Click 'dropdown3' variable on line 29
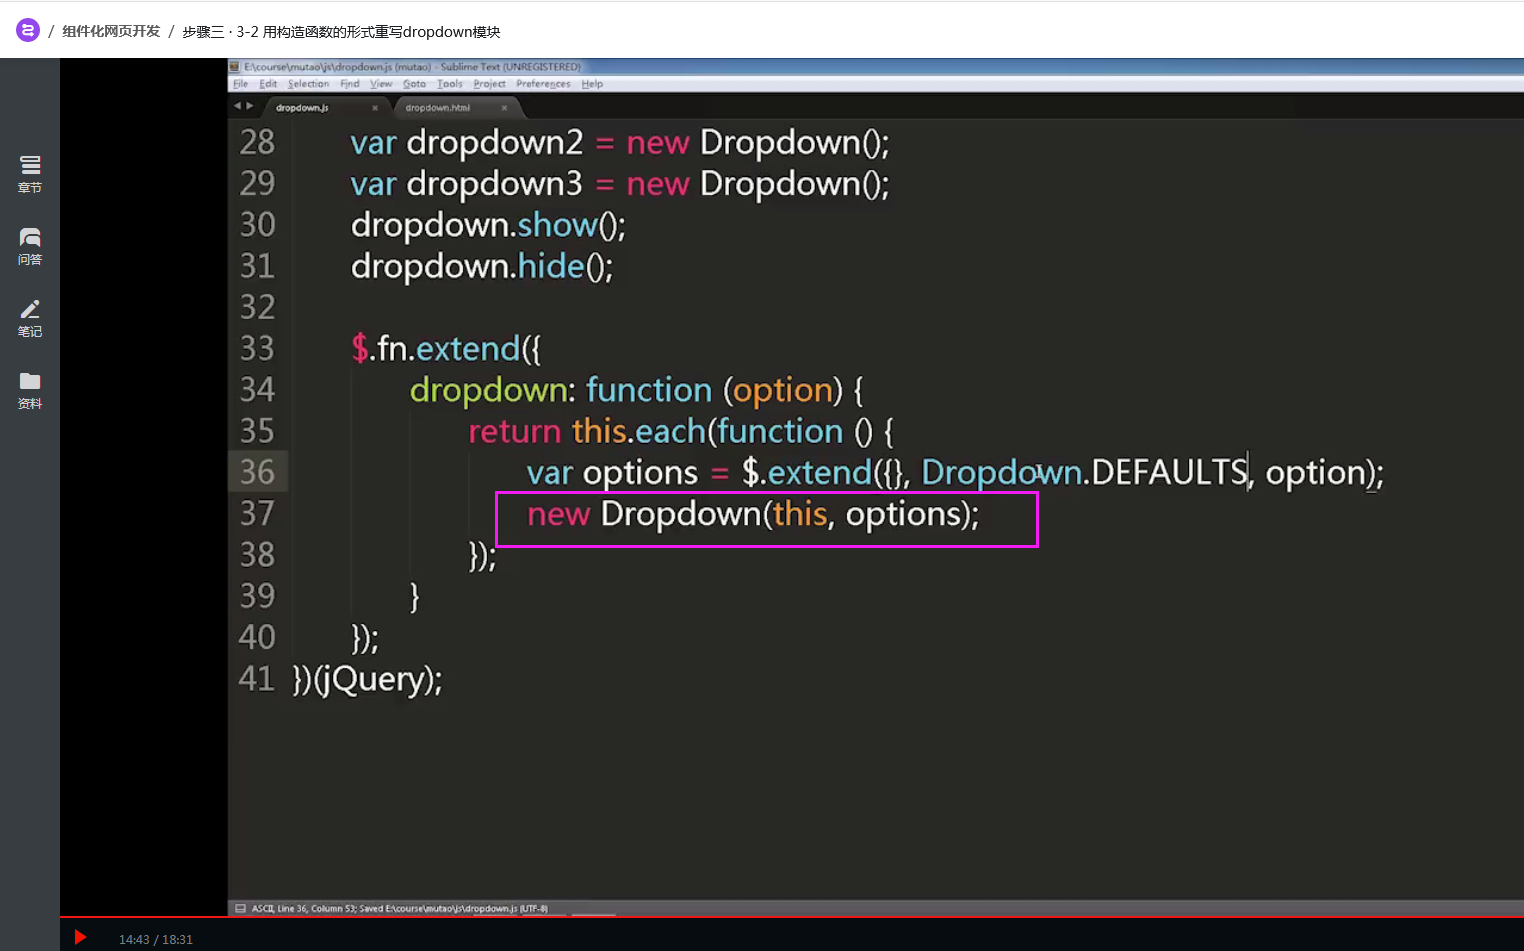The width and height of the screenshot is (1524, 951). click(x=494, y=185)
